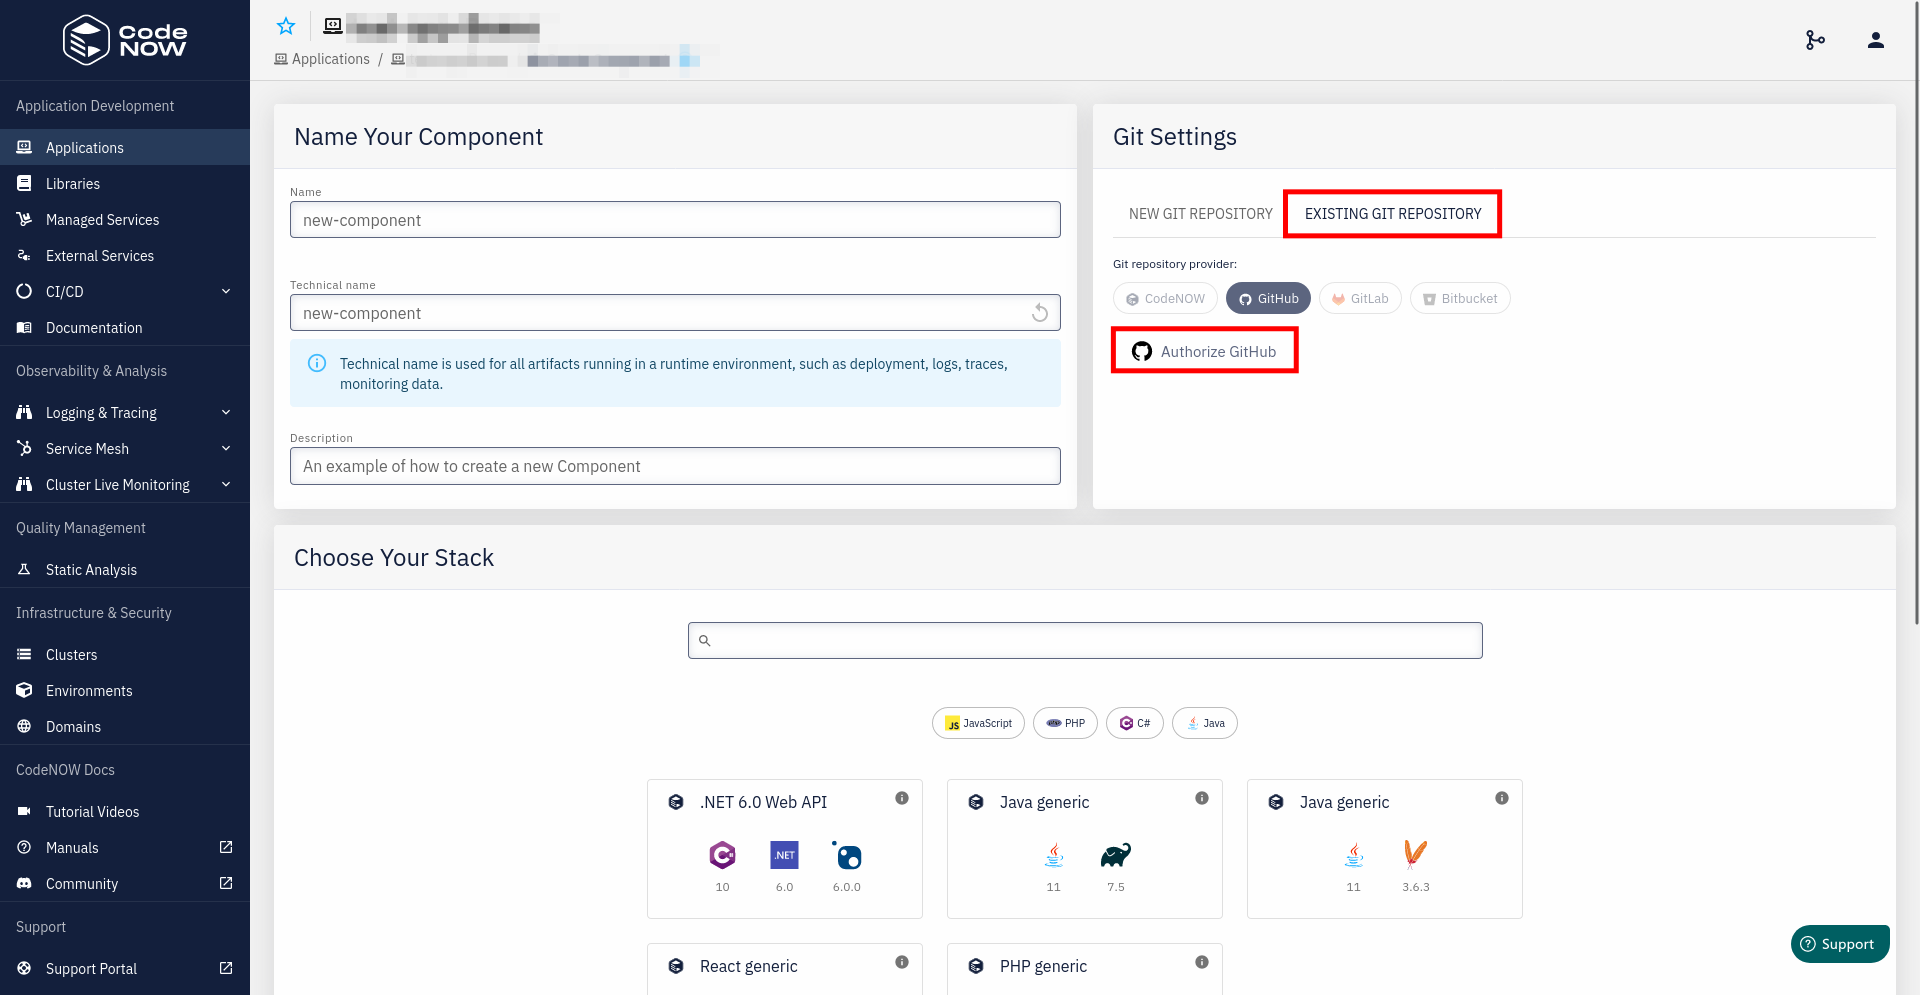This screenshot has height=995, width=1920.
Task: Click the info icon in the technical name note
Action: (317, 363)
